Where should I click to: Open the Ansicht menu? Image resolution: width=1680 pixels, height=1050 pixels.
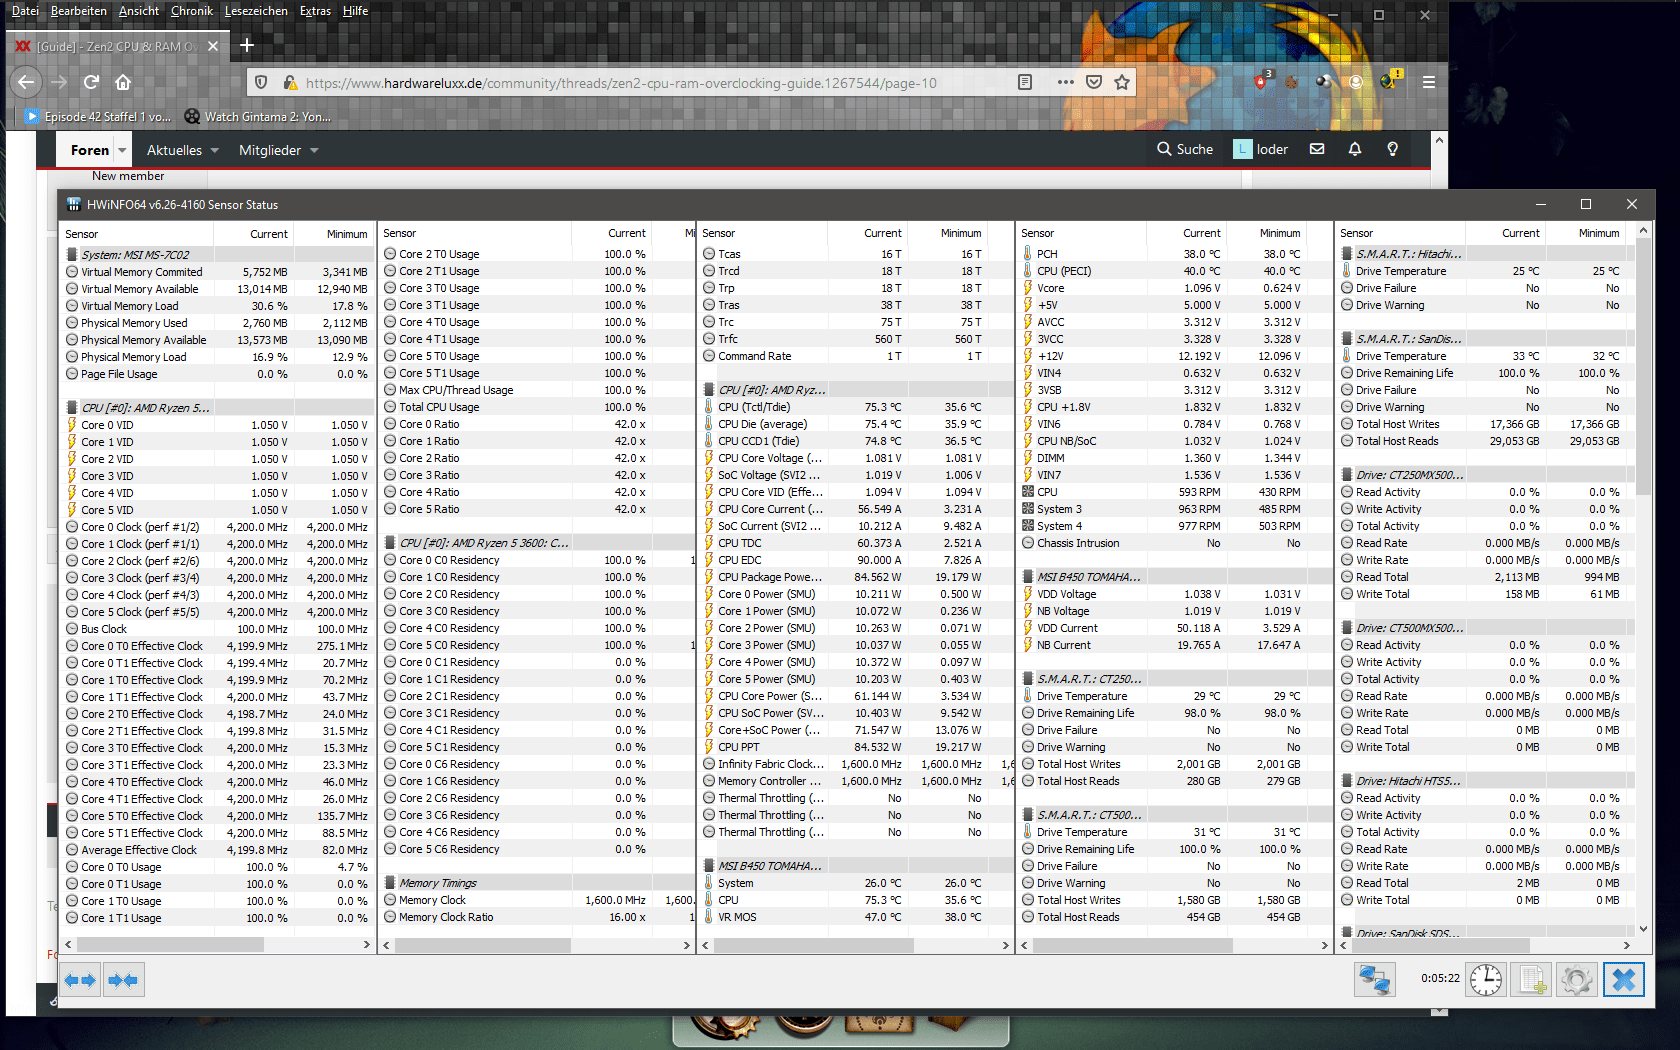(x=139, y=11)
